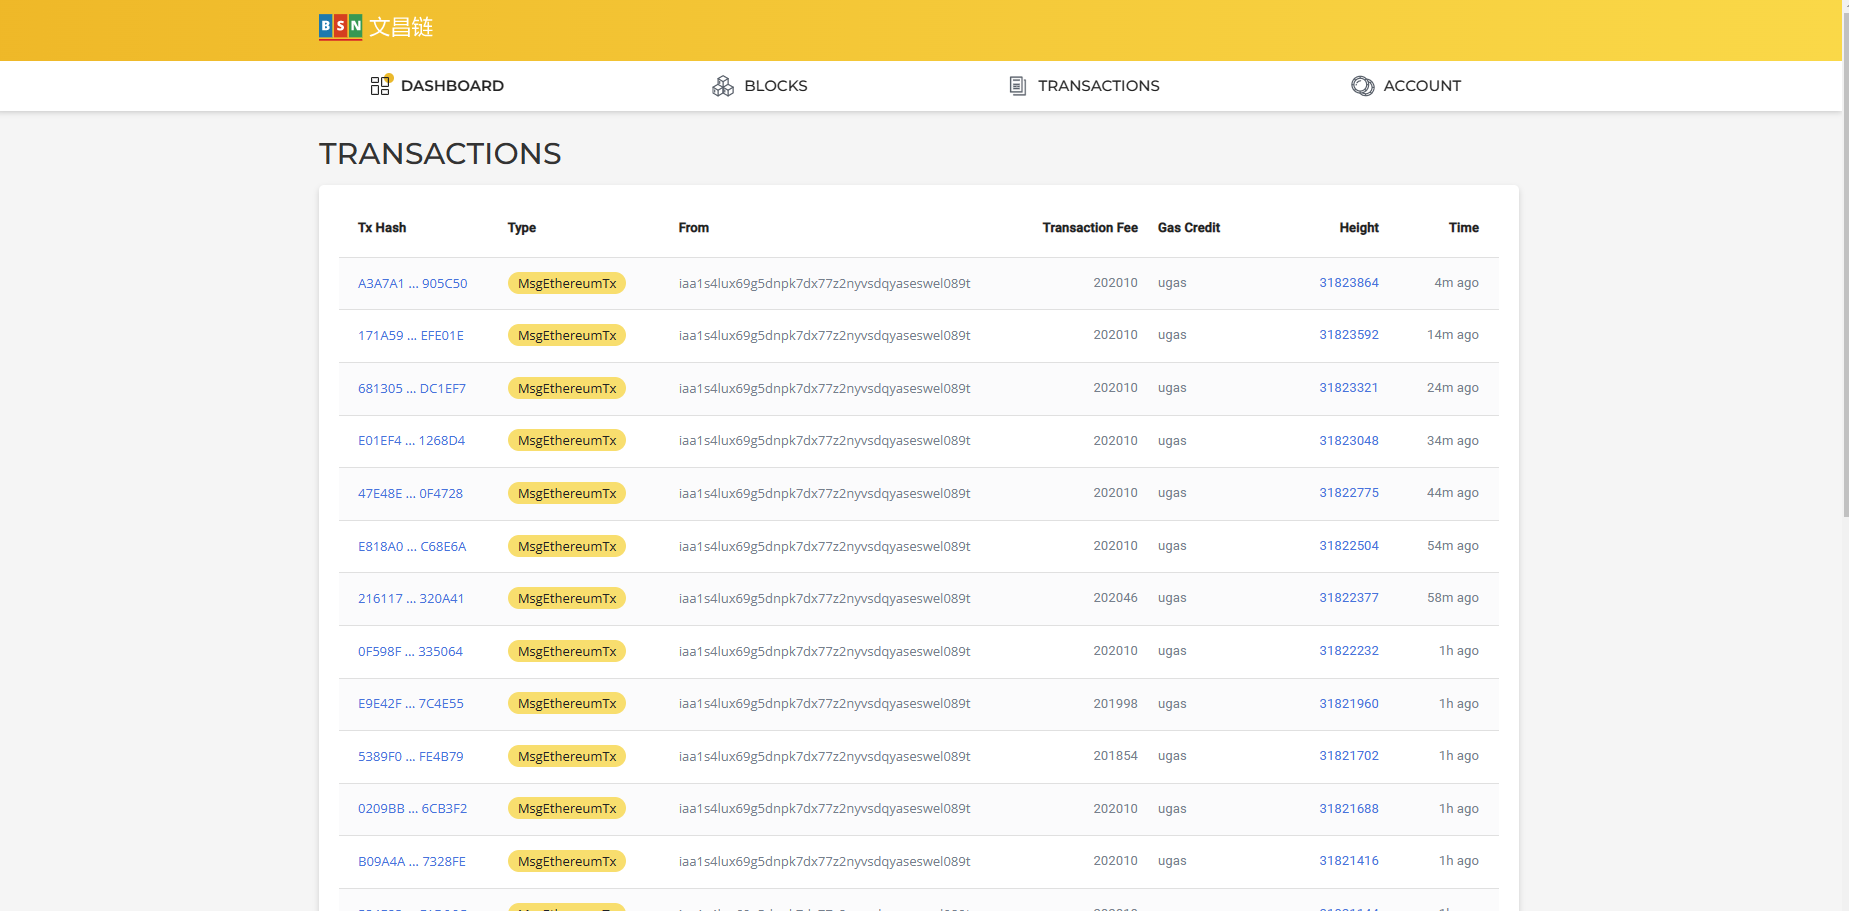Click the Tx Hash column header
This screenshot has height=911, width=1849.
(382, 228)
